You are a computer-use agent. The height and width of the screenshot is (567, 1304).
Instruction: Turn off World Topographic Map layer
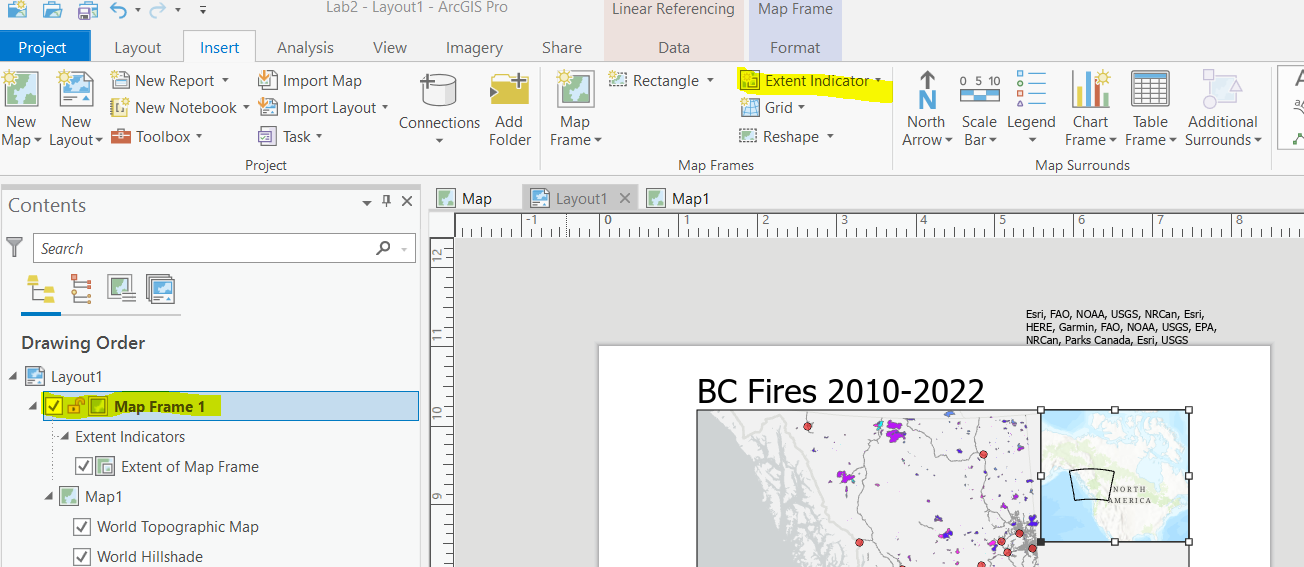[x=82, y=527]
